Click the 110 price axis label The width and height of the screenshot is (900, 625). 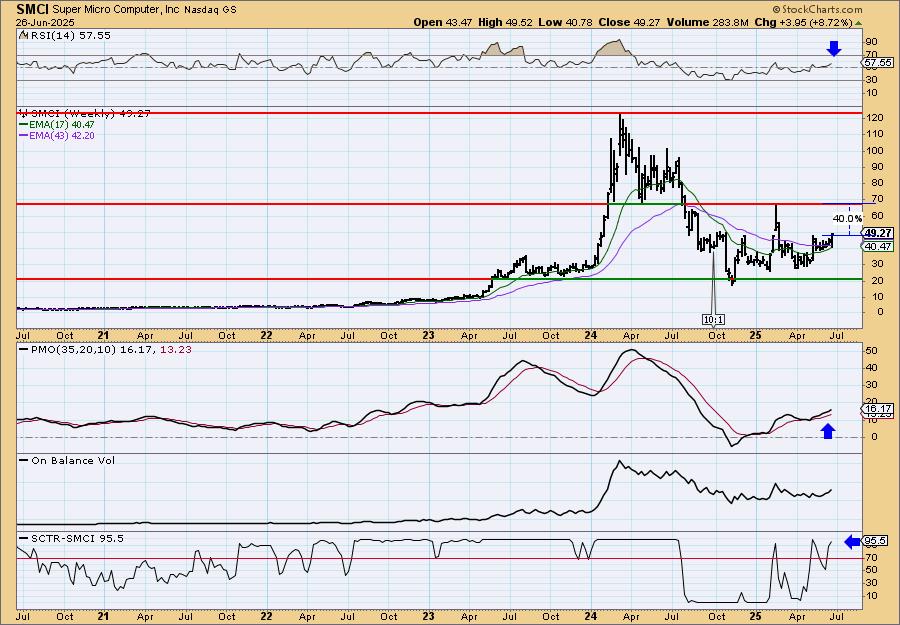875,134
